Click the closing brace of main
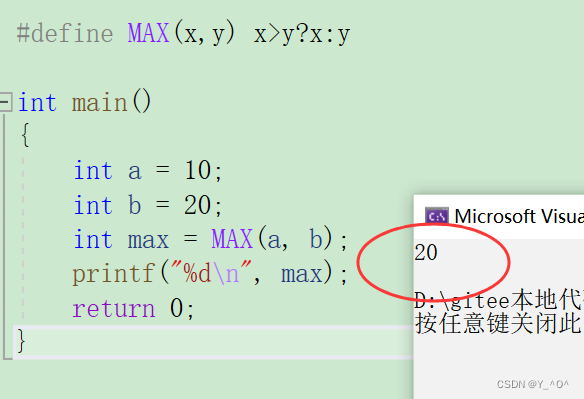The width and height of the screenshot is (584, 399). click(x=21, y=341)
